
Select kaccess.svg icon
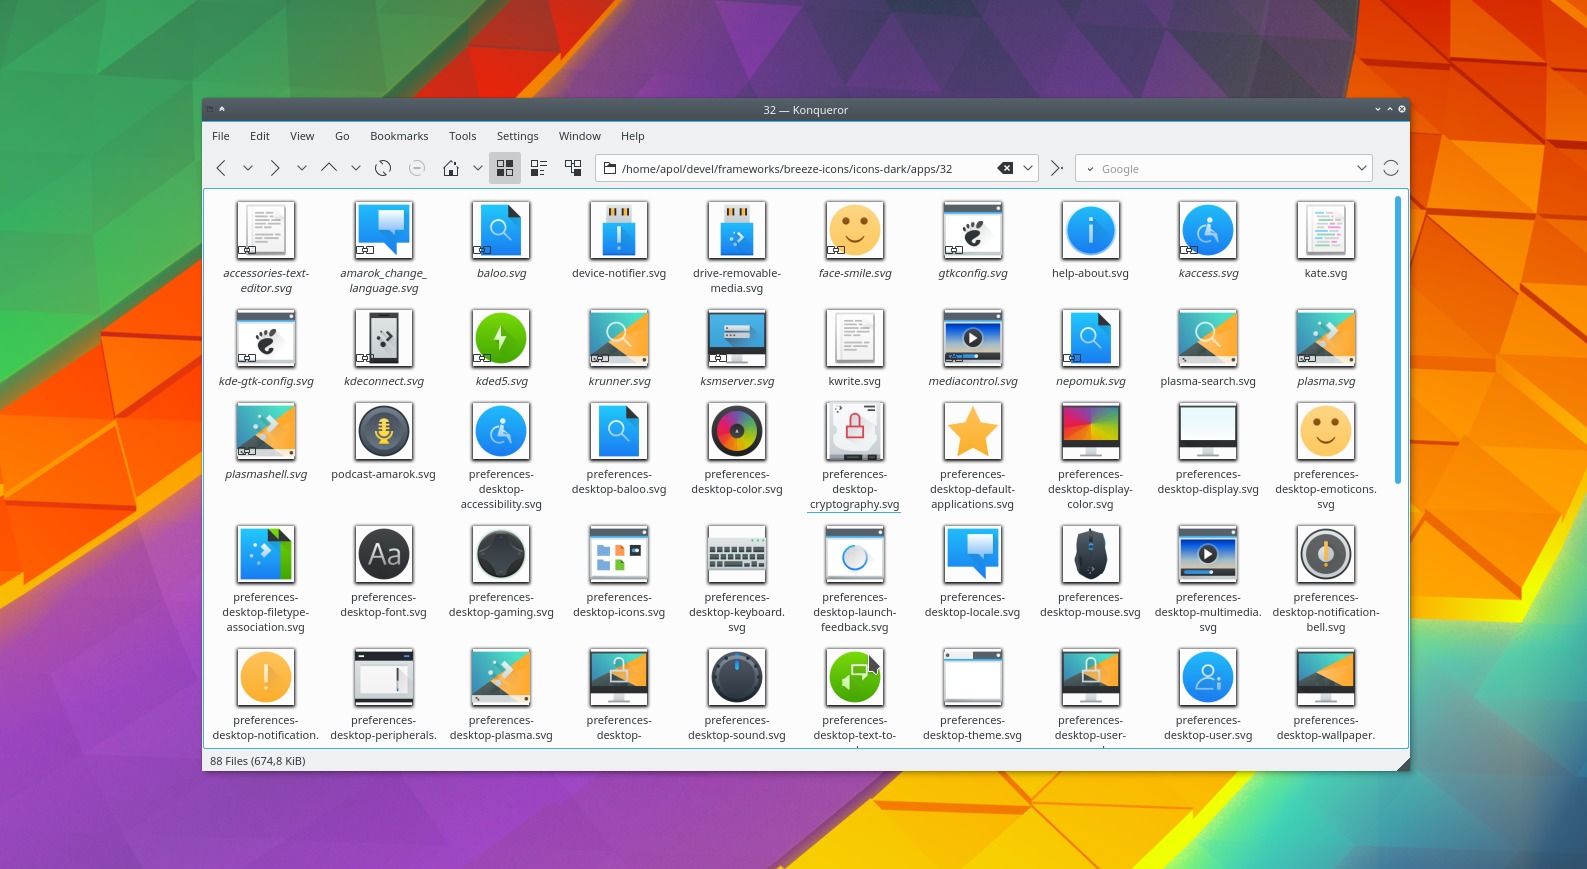tap(1208, 229)
